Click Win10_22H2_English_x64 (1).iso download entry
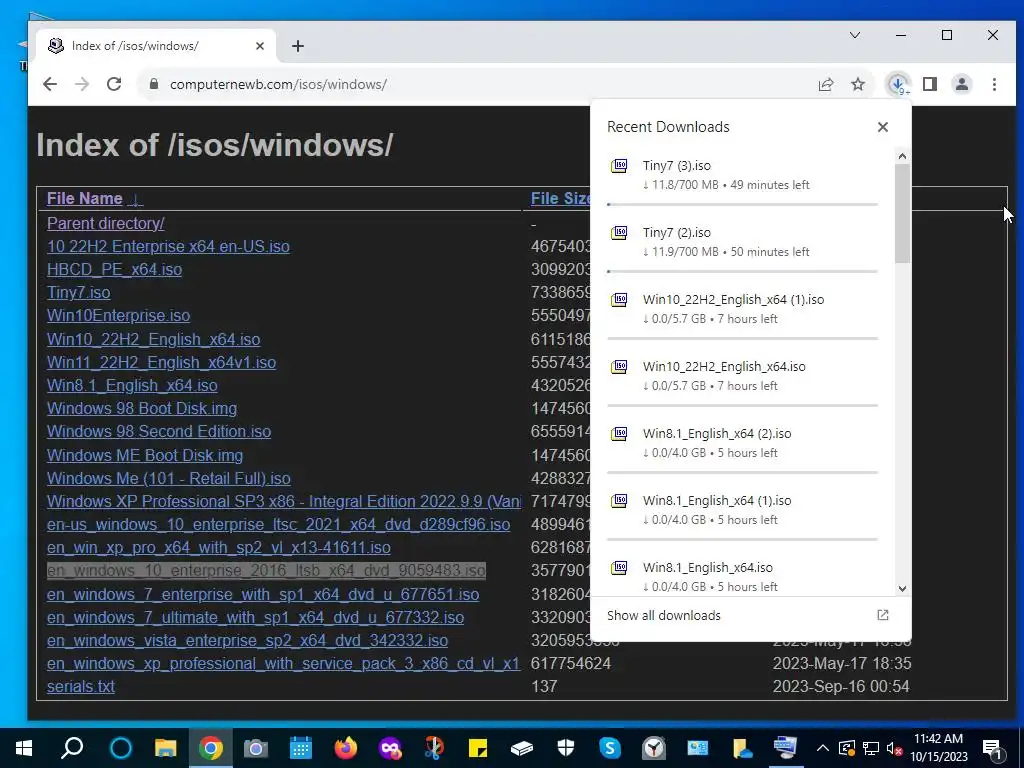Viewport: 1024px width, 768px height. pos(743,309)
